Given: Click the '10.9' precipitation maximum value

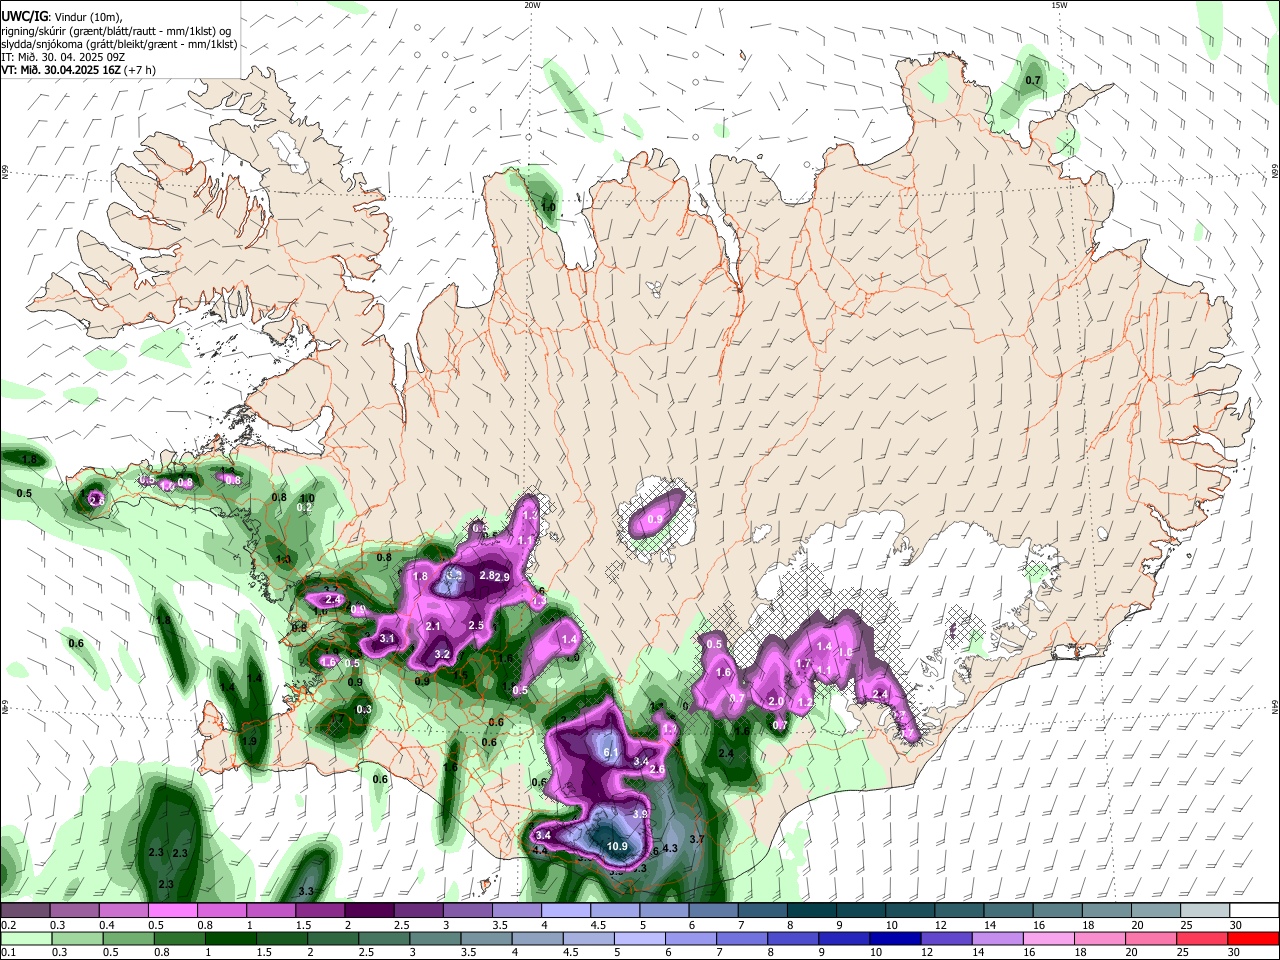Looking at the screenshot, I should pos(617,847).
